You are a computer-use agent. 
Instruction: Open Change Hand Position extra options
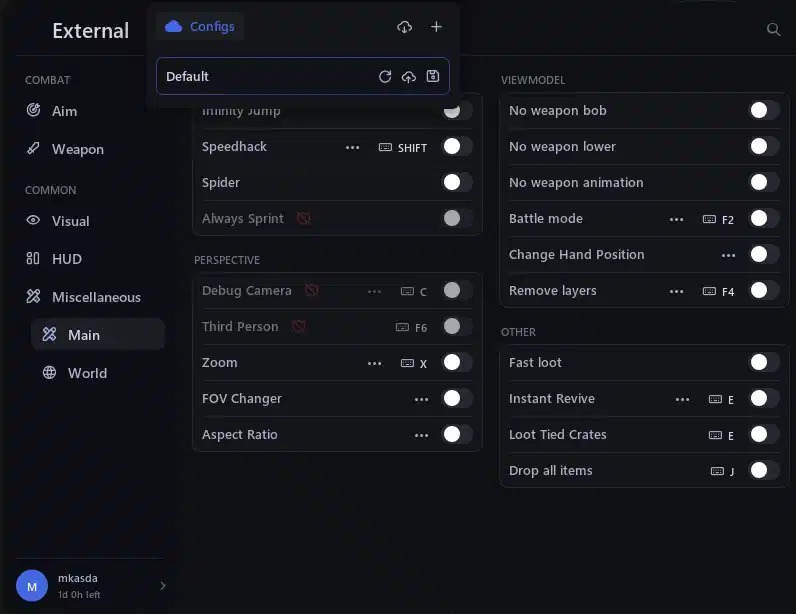click(x=728, y=255)
